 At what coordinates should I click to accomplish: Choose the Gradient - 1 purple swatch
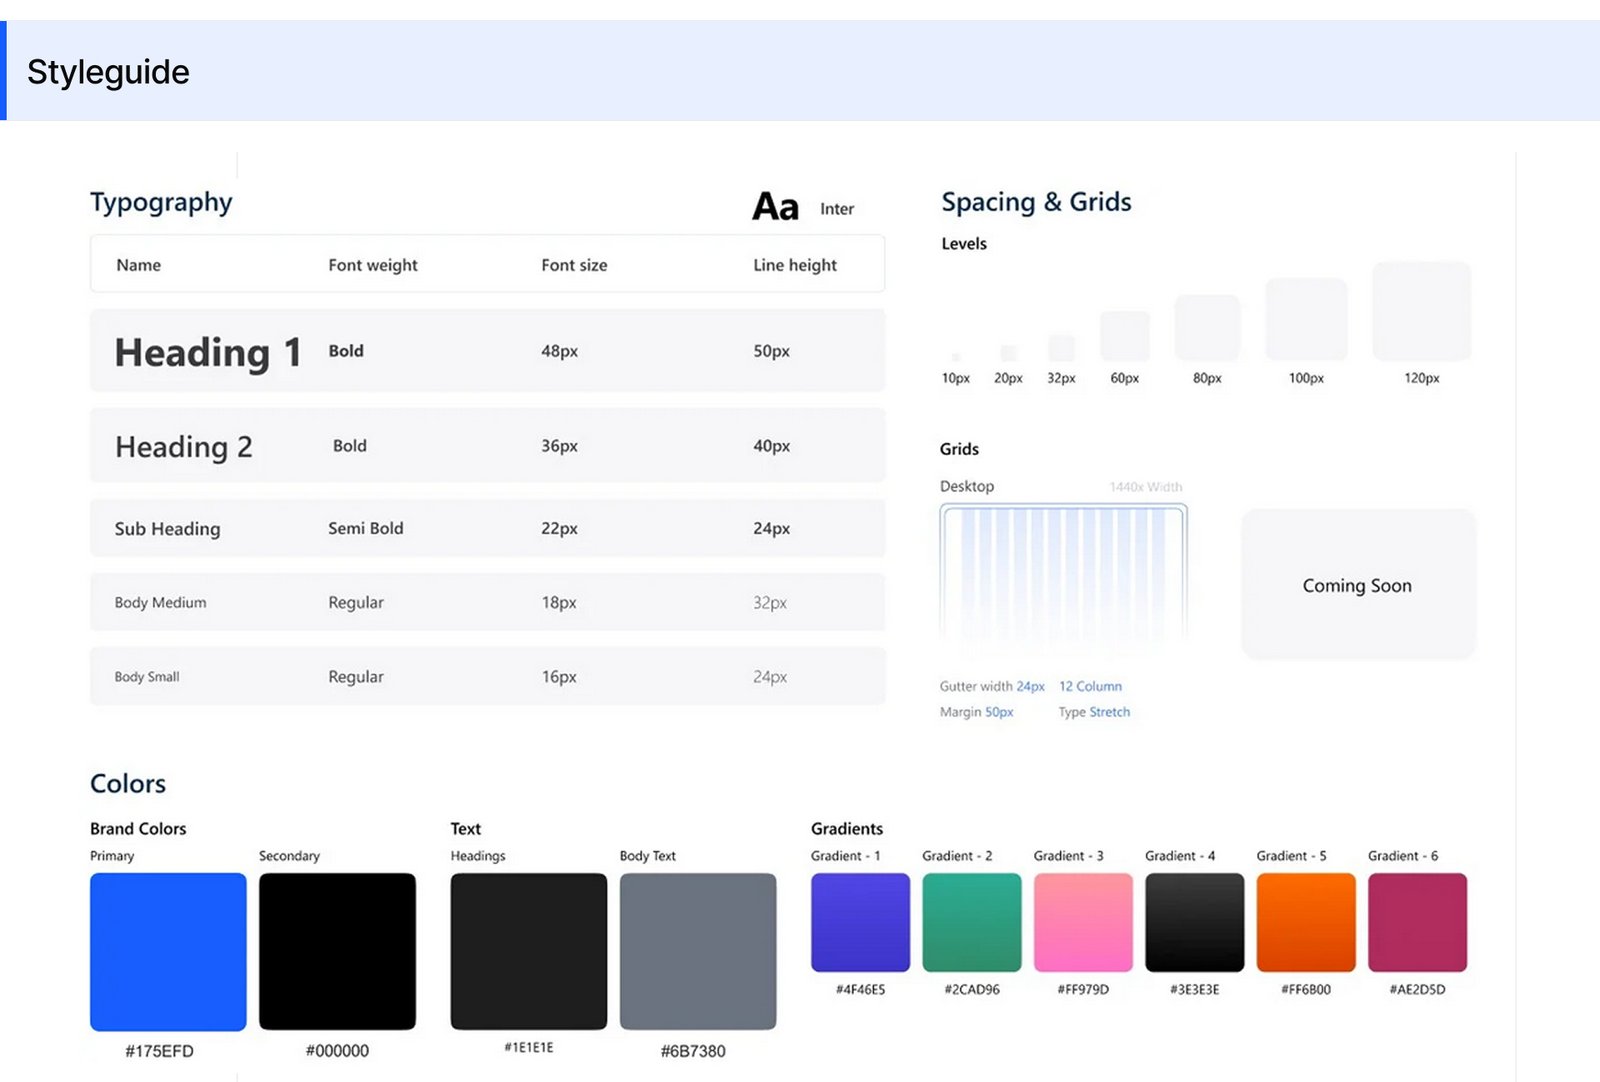(x=860, y=922)
